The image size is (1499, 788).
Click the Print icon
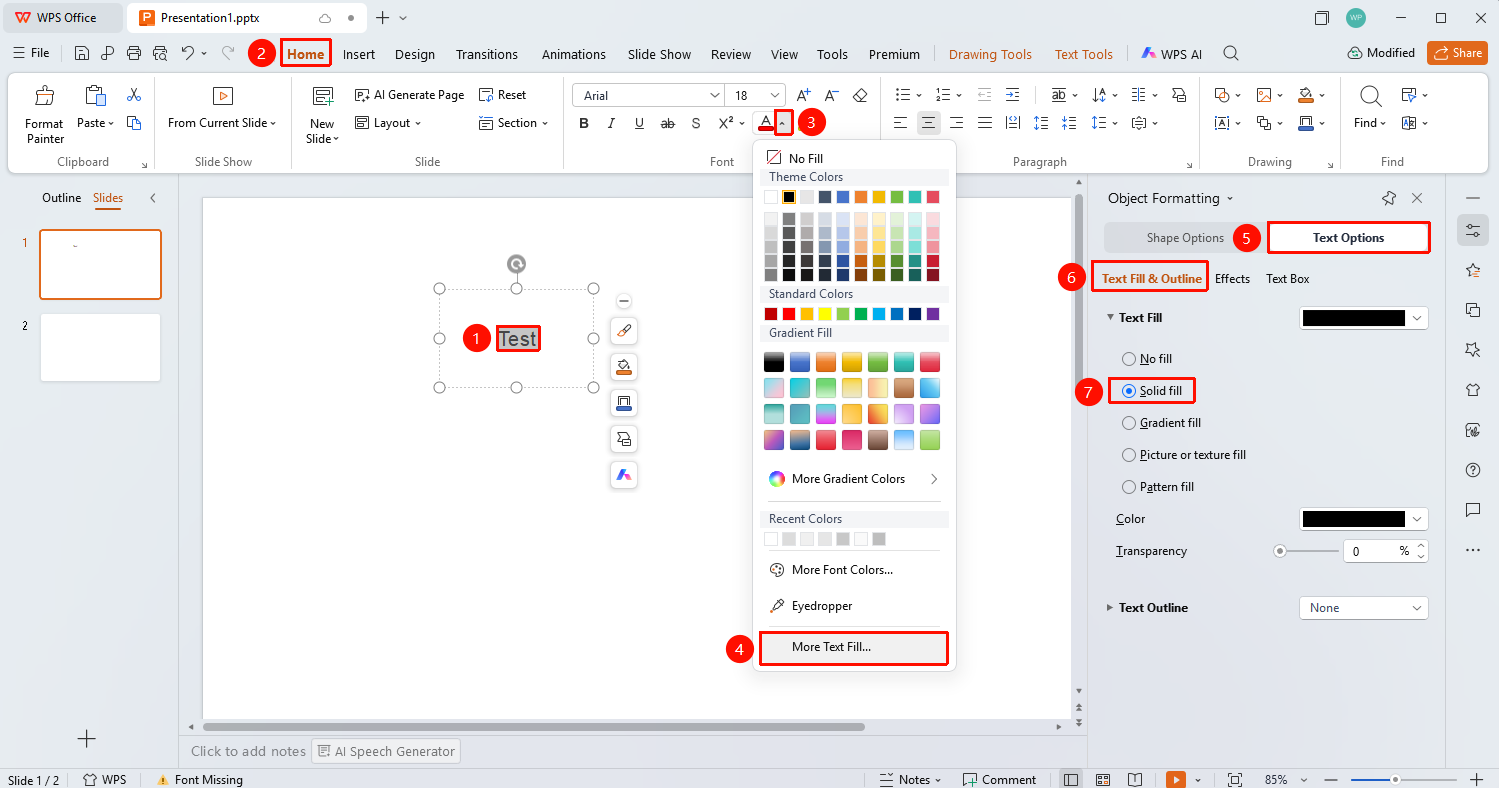tap(134, 53)
